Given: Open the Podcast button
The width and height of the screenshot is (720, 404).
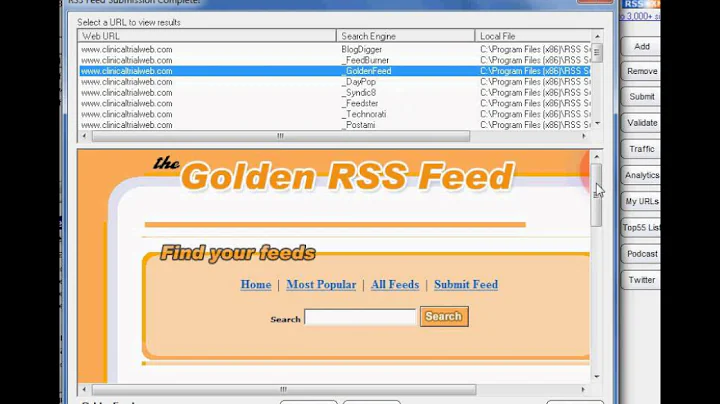Looking at the screenshot, I should coord(641,253).
